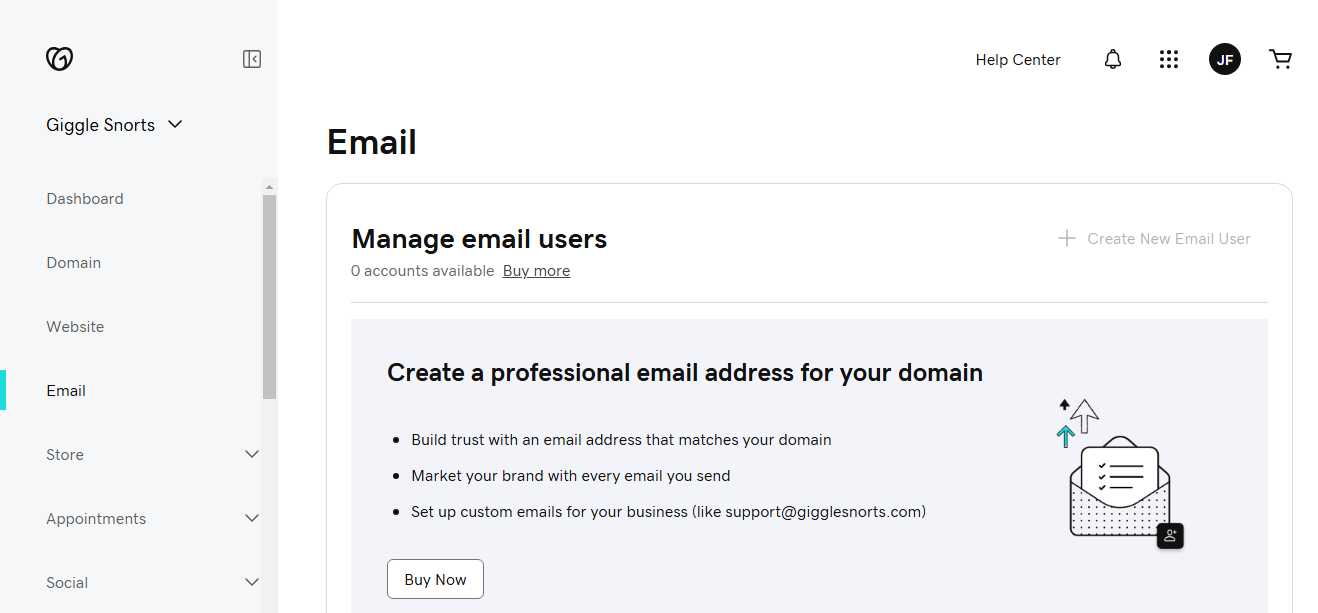Follow the Buy more link
Viewport: 1318px width, 613px height.
click(536, 271)
